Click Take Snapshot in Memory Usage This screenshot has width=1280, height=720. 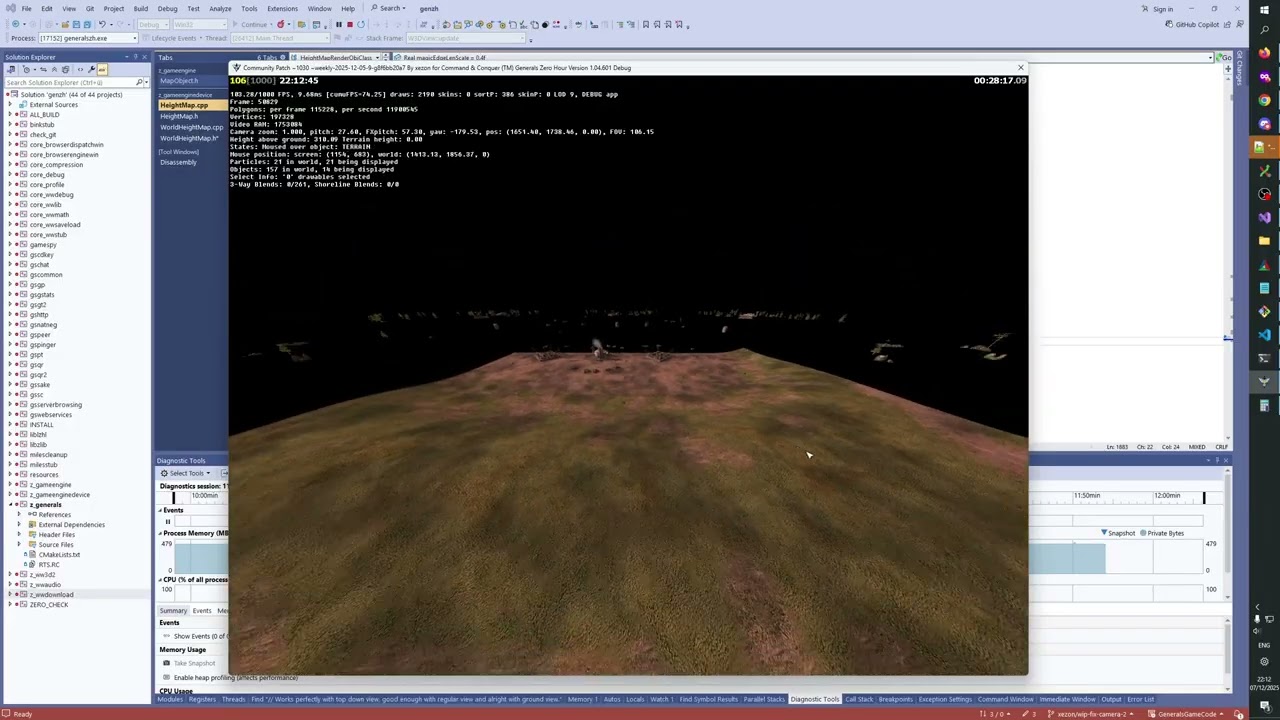194,664
